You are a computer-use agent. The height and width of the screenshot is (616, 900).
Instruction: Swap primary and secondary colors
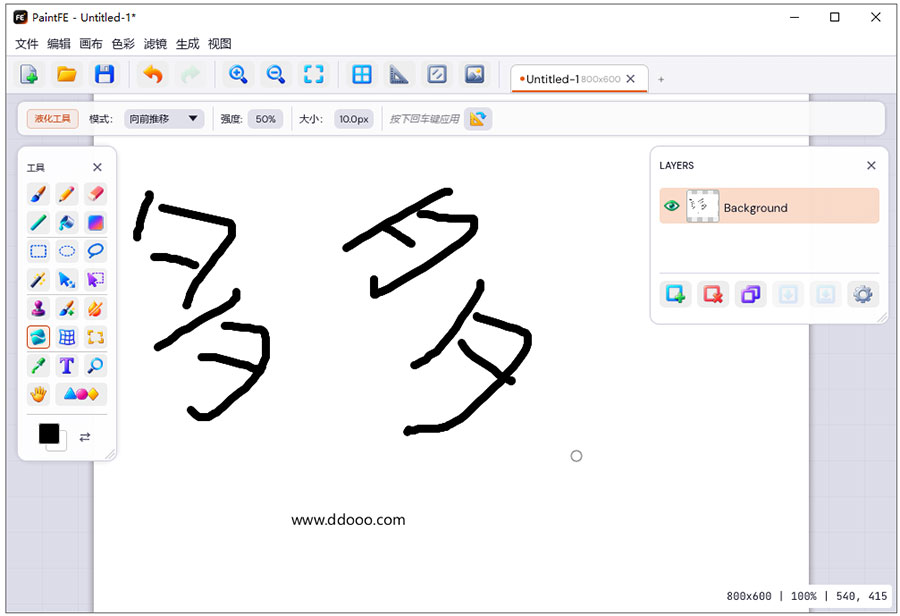(85, 437)
